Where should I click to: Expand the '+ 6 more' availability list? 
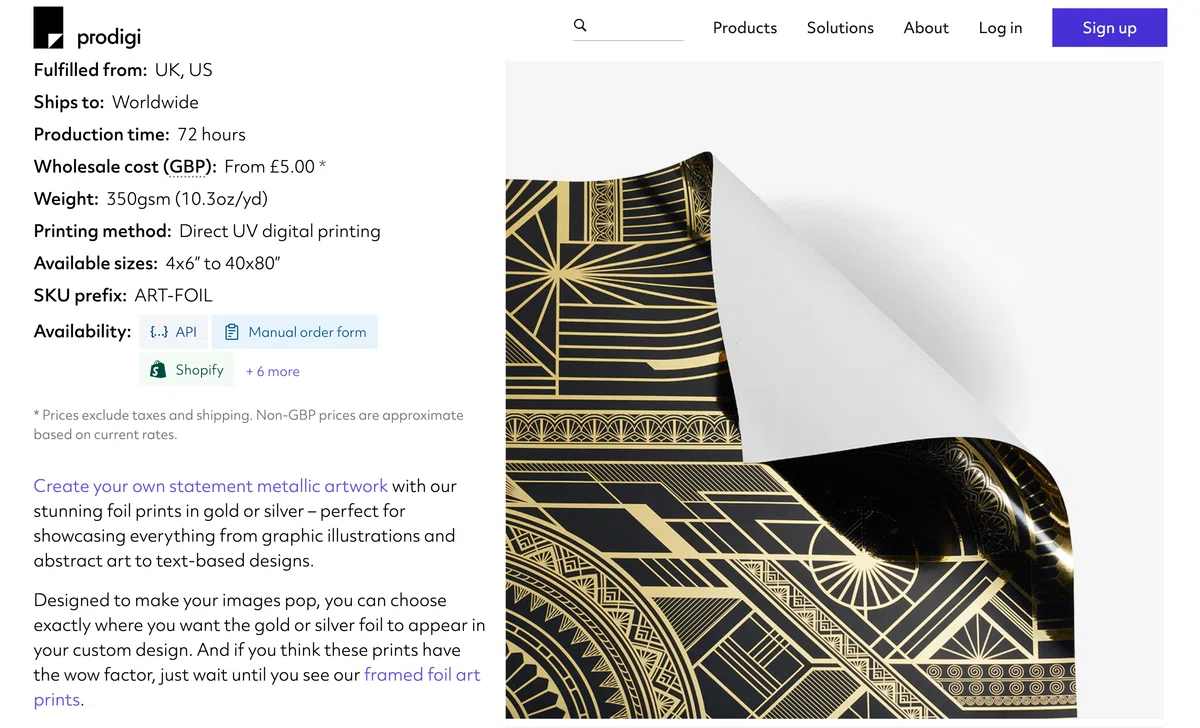273,371
